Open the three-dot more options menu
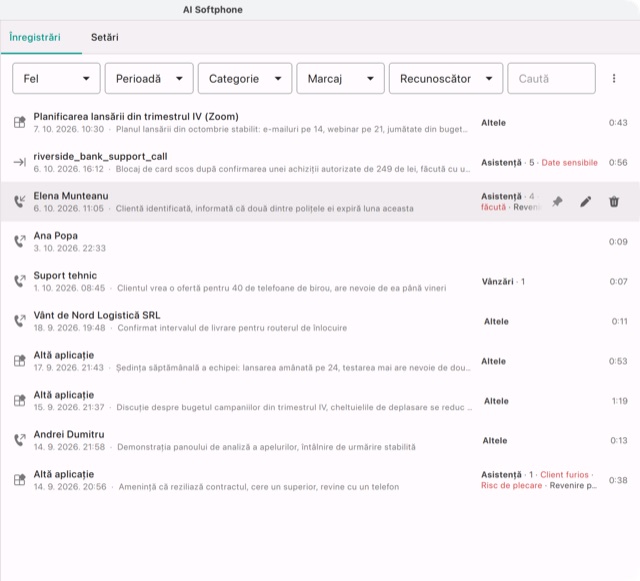This screenshot has height=581, width=640. point(614,78)
